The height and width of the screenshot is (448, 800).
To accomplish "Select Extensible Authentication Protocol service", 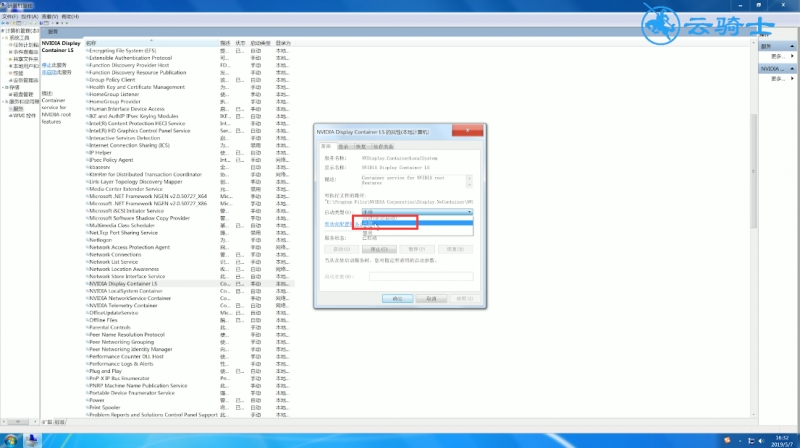I will click(131, 58).
